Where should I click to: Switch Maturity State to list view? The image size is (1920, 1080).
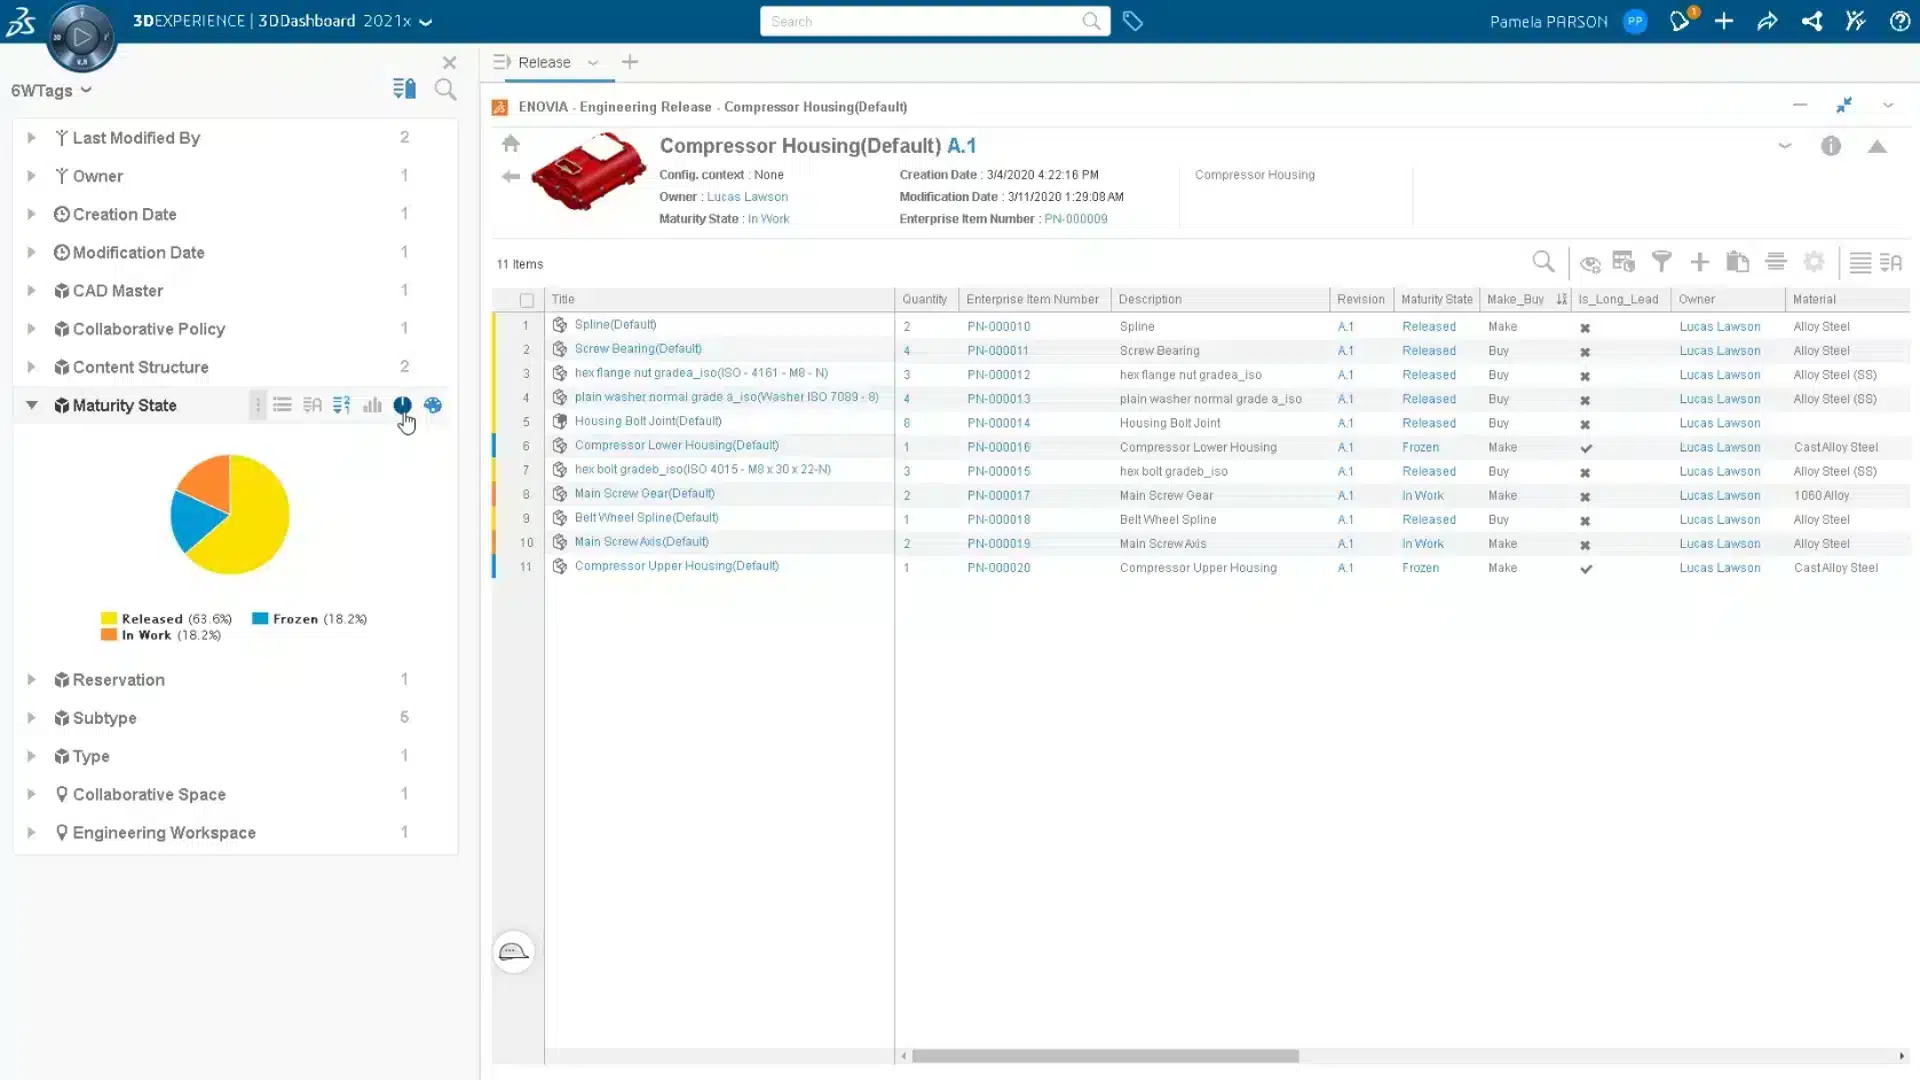tap(283, 405)
